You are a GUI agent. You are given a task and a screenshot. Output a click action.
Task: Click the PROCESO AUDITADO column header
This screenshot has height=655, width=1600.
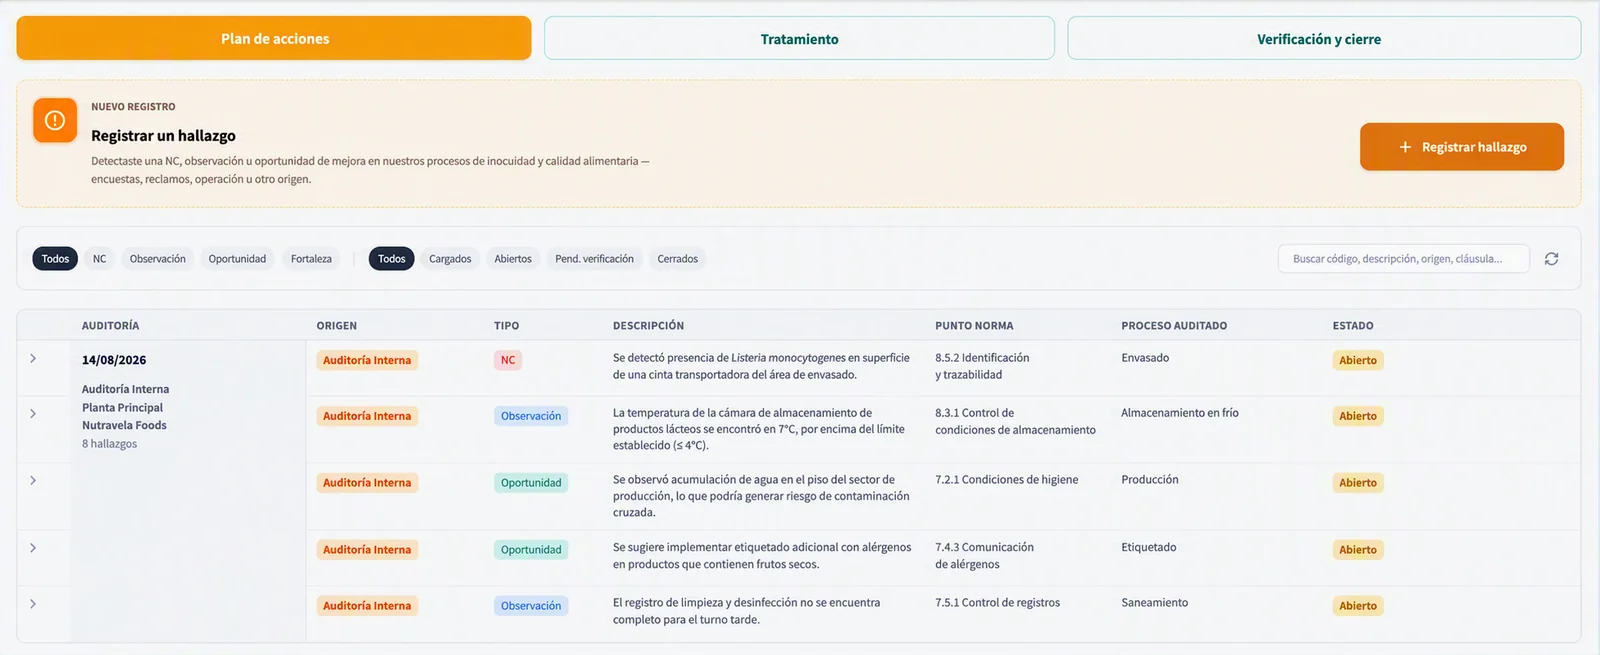(1174, 326)
